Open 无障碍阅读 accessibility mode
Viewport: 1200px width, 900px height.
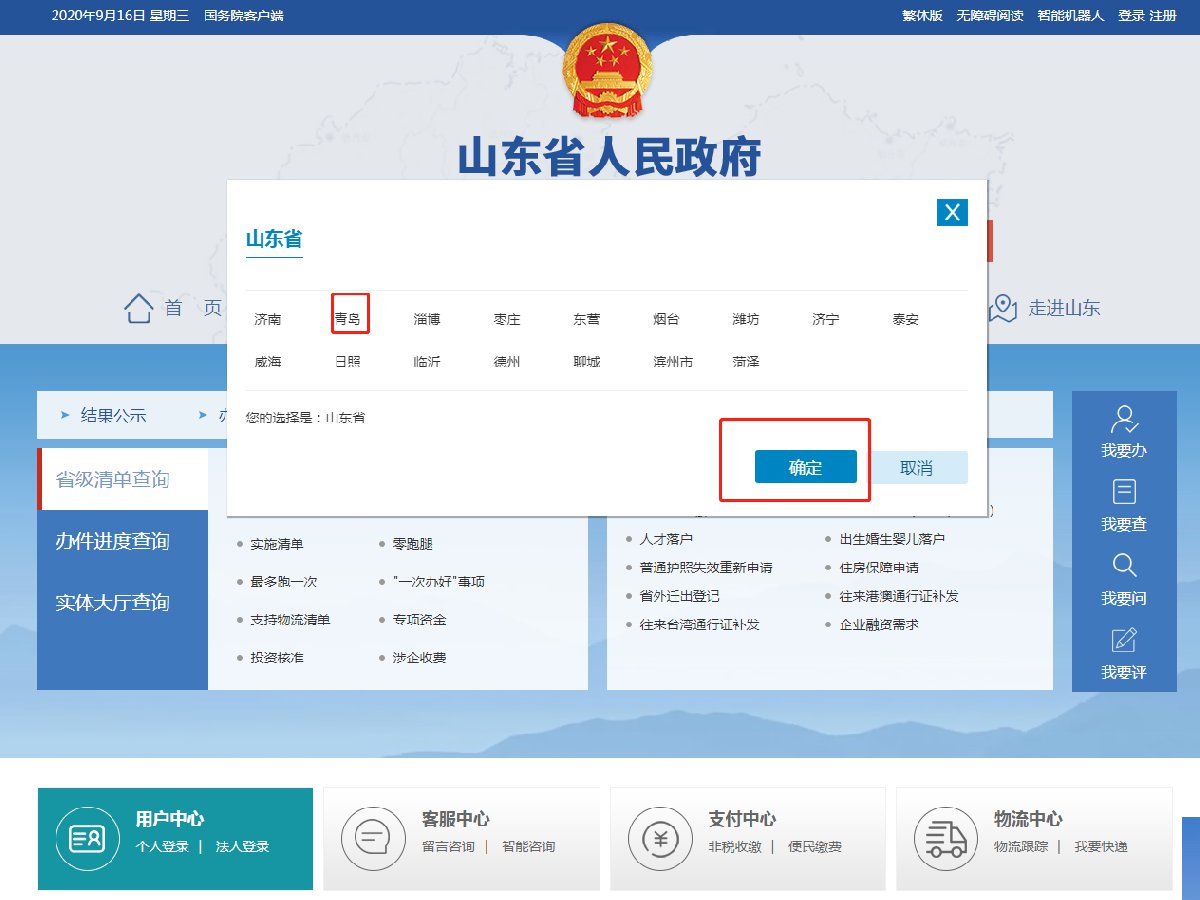990,16
